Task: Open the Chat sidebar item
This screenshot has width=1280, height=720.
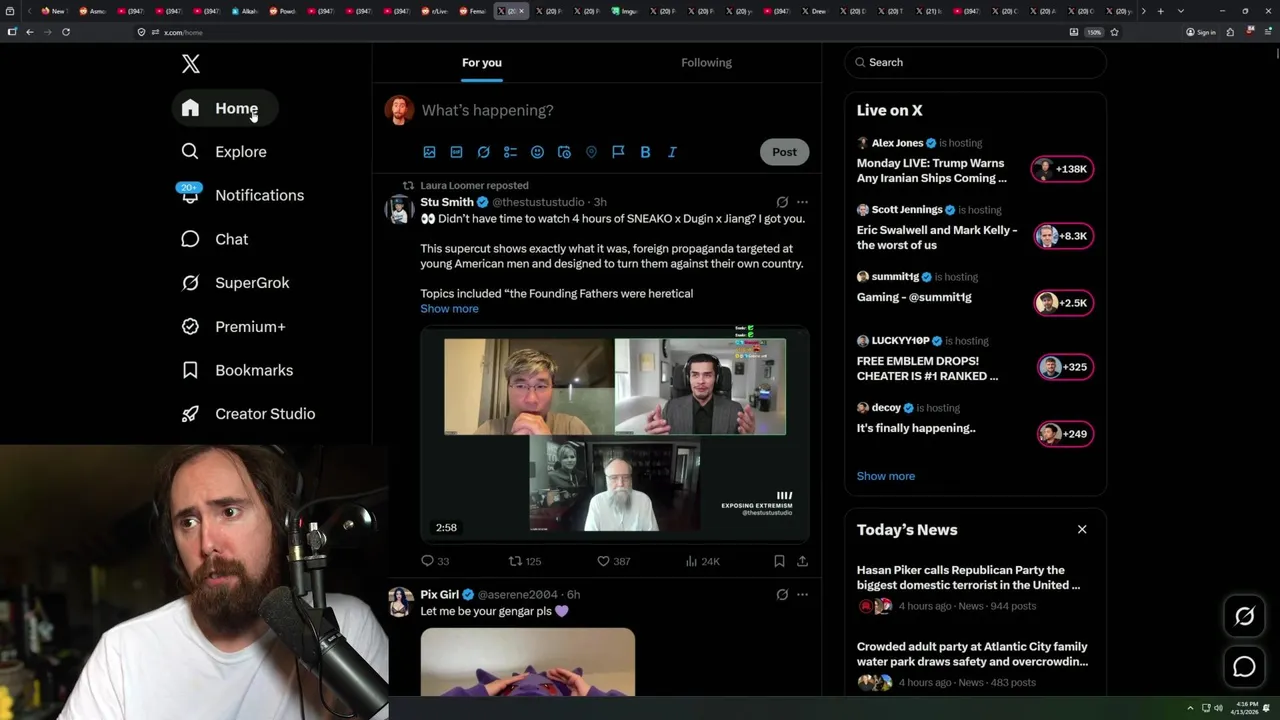Action: click(x=215, y=239)
